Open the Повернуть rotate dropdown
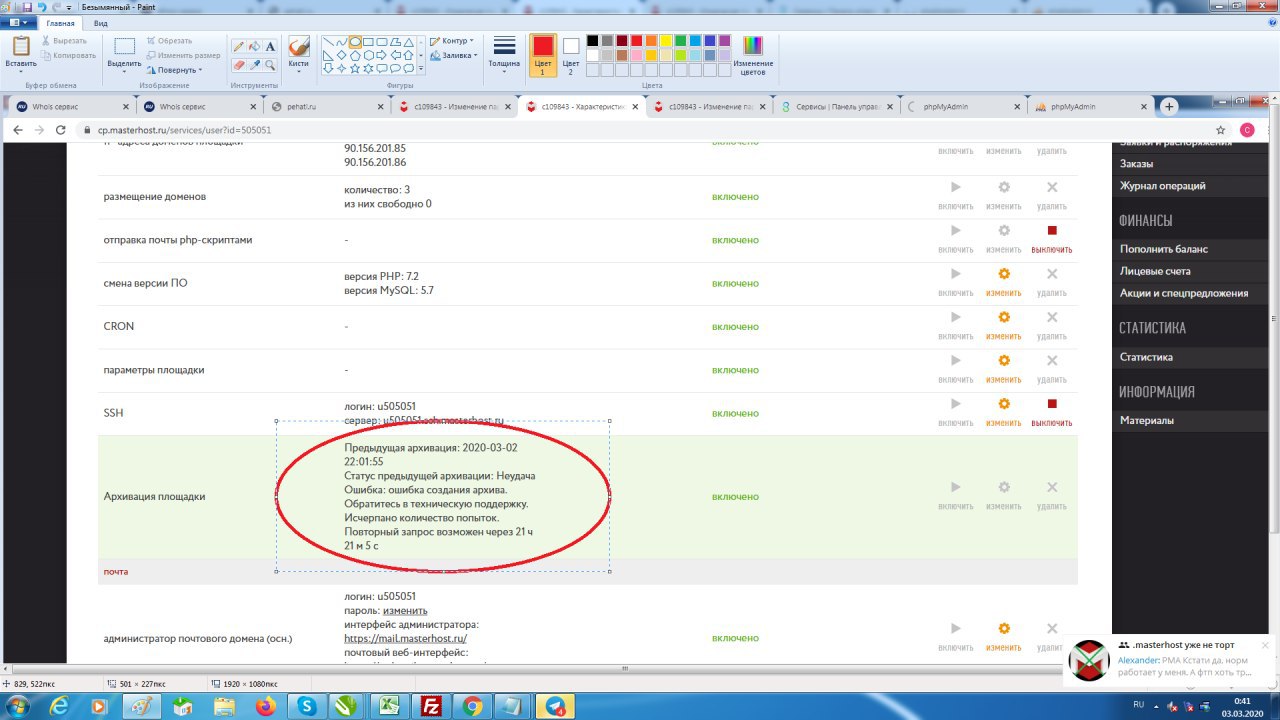This screenshot has width=1280, height=720. pyautogui.click(x=174, y=70)
